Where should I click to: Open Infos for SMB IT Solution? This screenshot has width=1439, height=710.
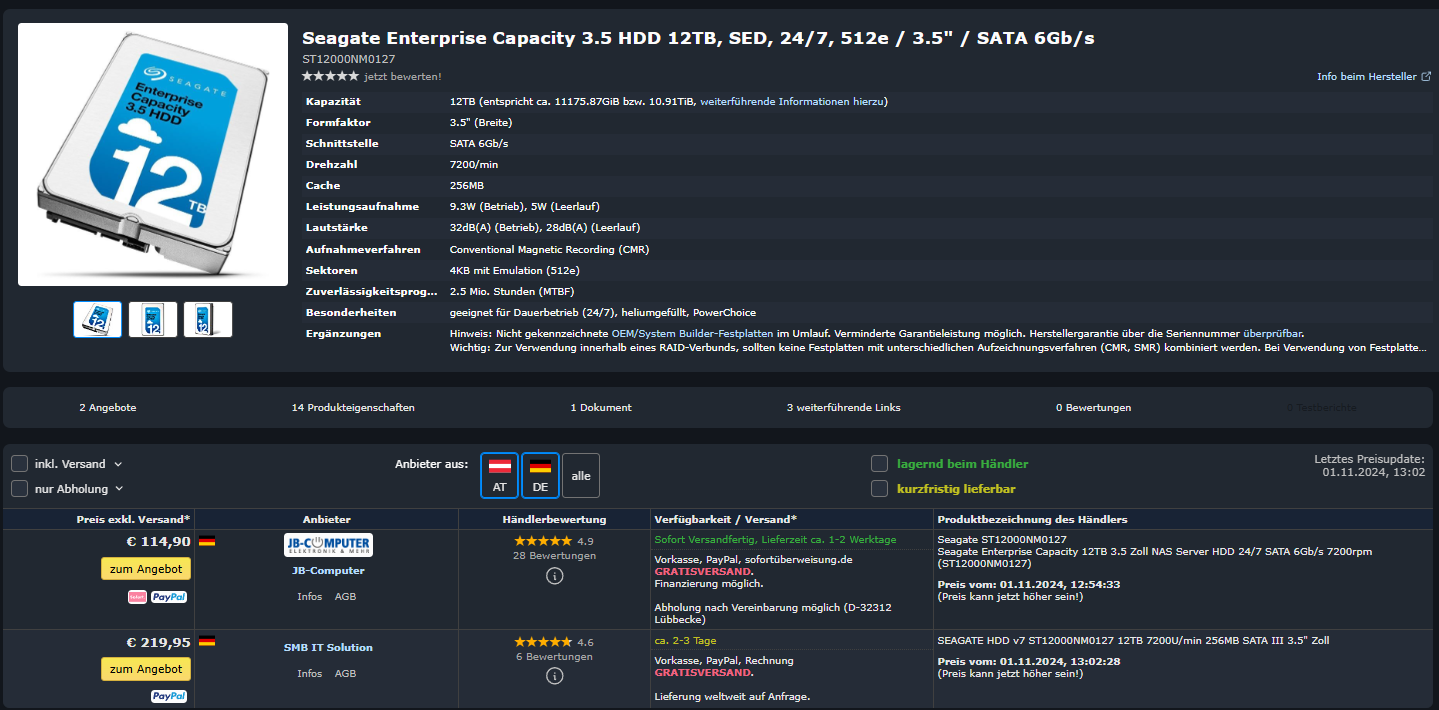(x=309, y=674)
